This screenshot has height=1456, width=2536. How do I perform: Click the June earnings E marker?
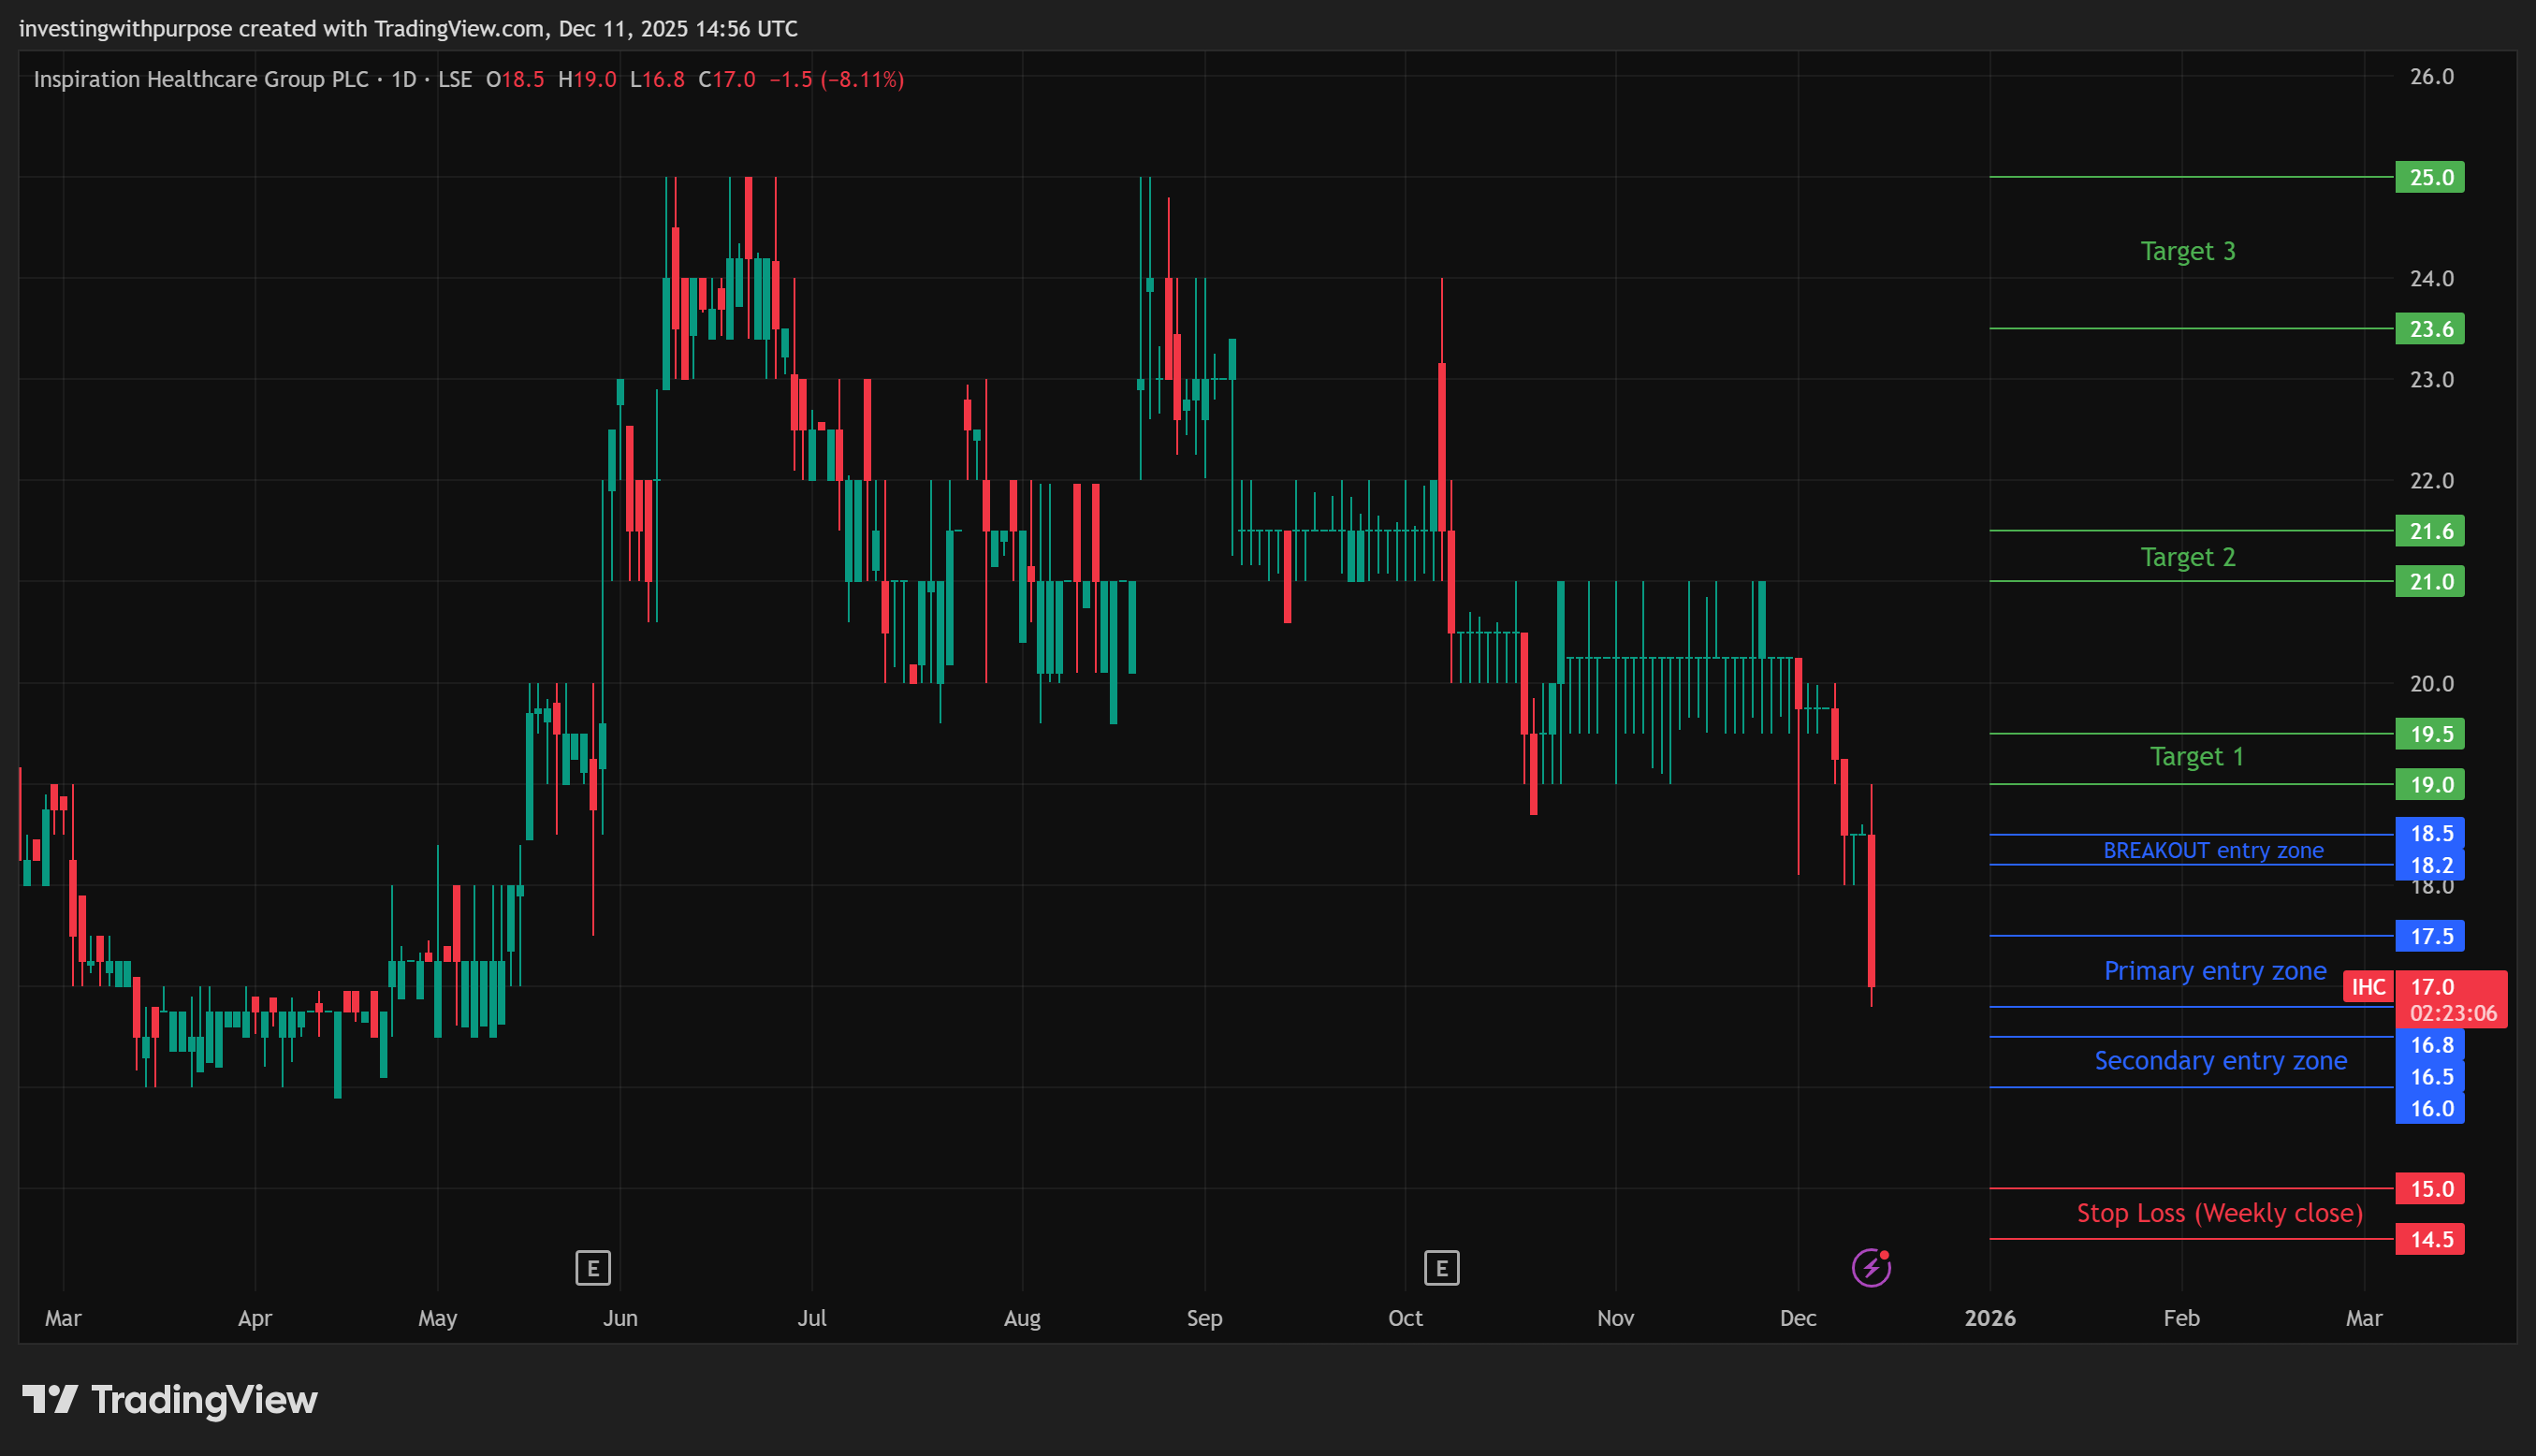593,1268
